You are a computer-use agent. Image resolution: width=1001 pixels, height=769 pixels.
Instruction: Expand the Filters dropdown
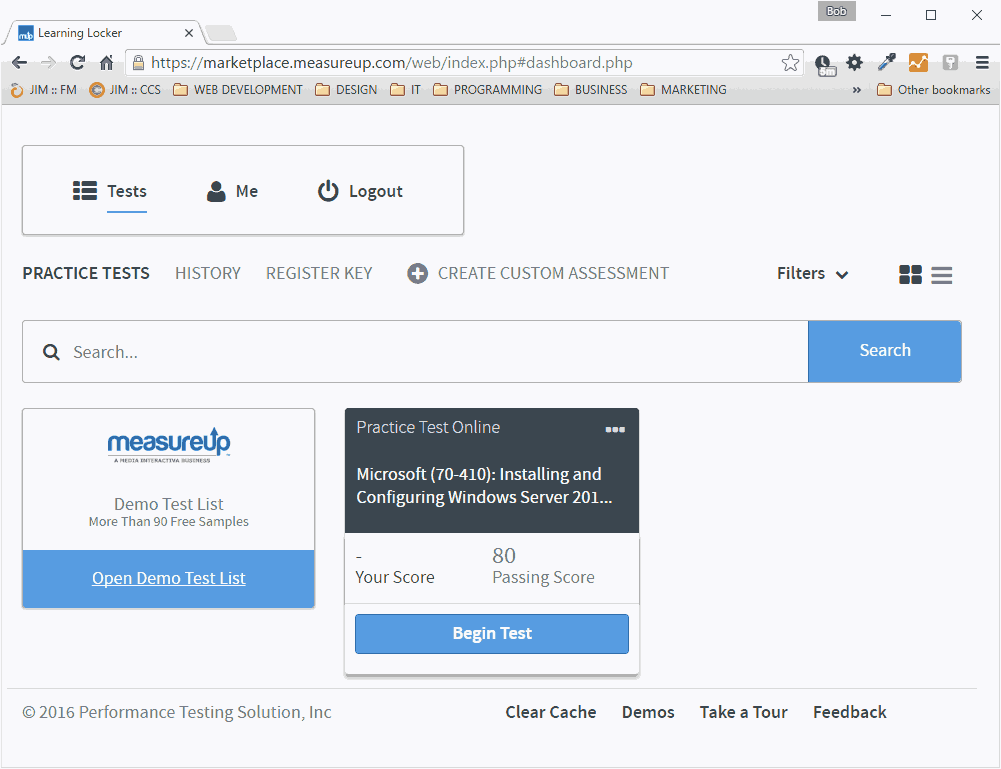click(x=813, y=274)
